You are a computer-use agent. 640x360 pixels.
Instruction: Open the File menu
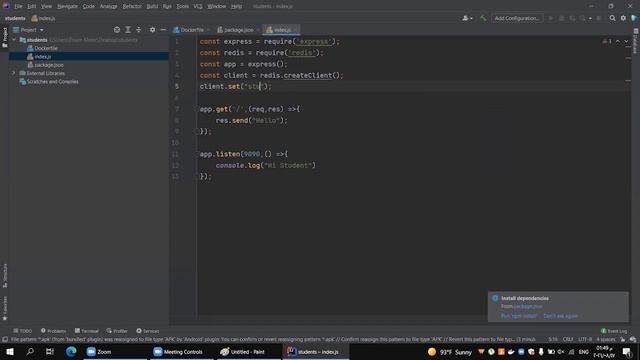[18, 6]
